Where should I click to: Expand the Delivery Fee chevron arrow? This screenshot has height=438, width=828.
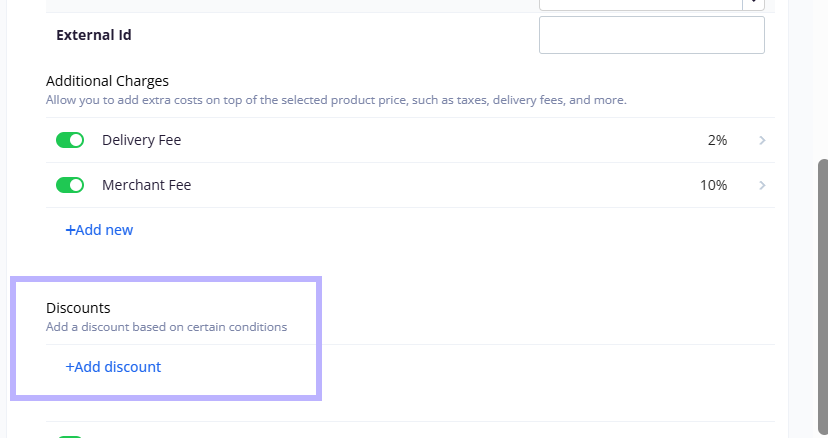762,140
